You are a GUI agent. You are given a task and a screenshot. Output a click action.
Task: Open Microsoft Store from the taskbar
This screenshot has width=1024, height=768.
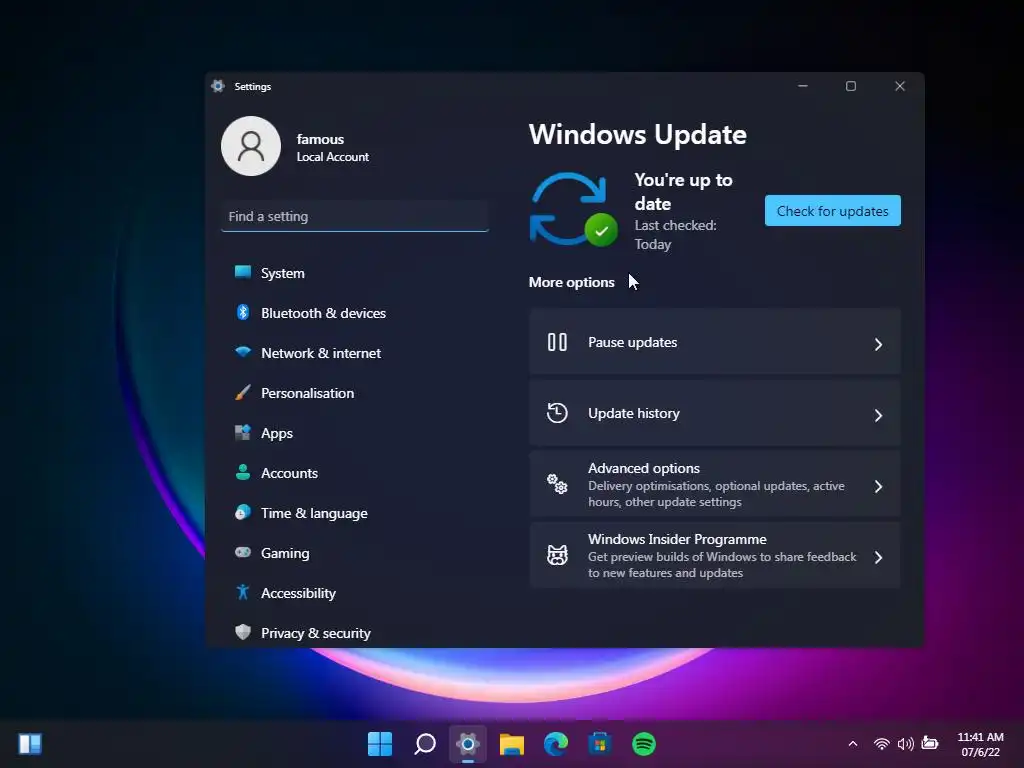click(600, 744)
